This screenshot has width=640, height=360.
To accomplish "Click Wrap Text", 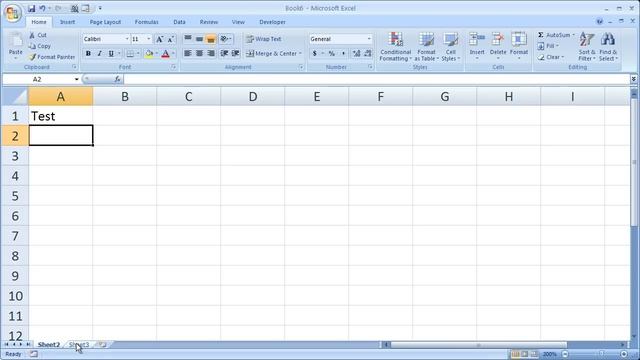I will coord(264,39).
